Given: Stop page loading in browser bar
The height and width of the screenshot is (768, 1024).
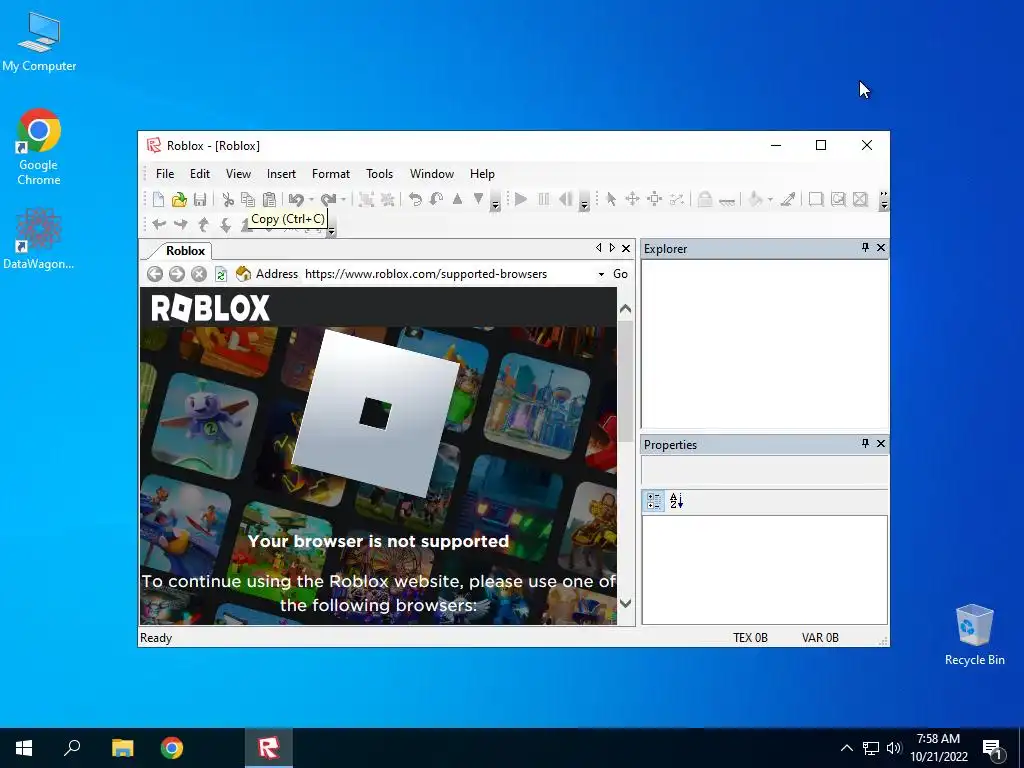Looking at the screenshot, I should 199,274.
